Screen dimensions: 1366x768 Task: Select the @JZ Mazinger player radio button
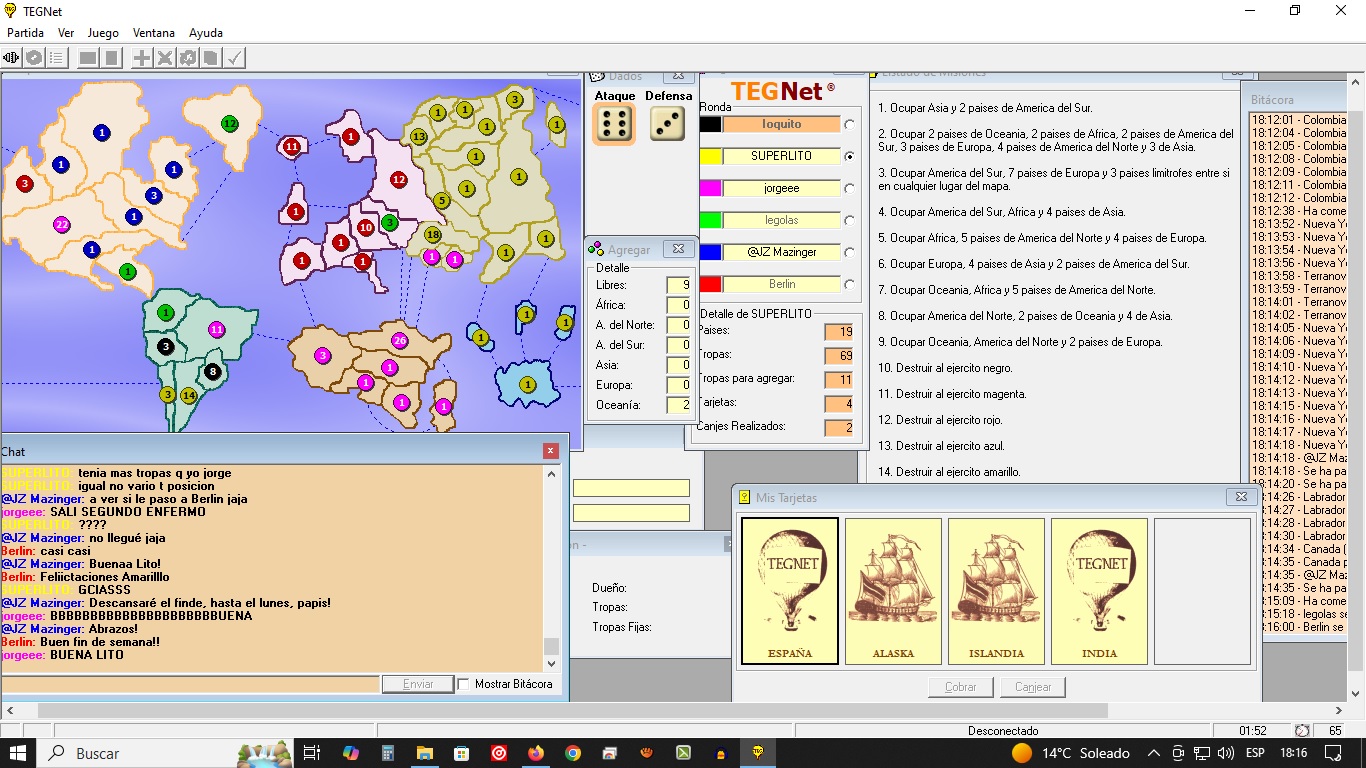pyautogui.click(x=850, y=252)
